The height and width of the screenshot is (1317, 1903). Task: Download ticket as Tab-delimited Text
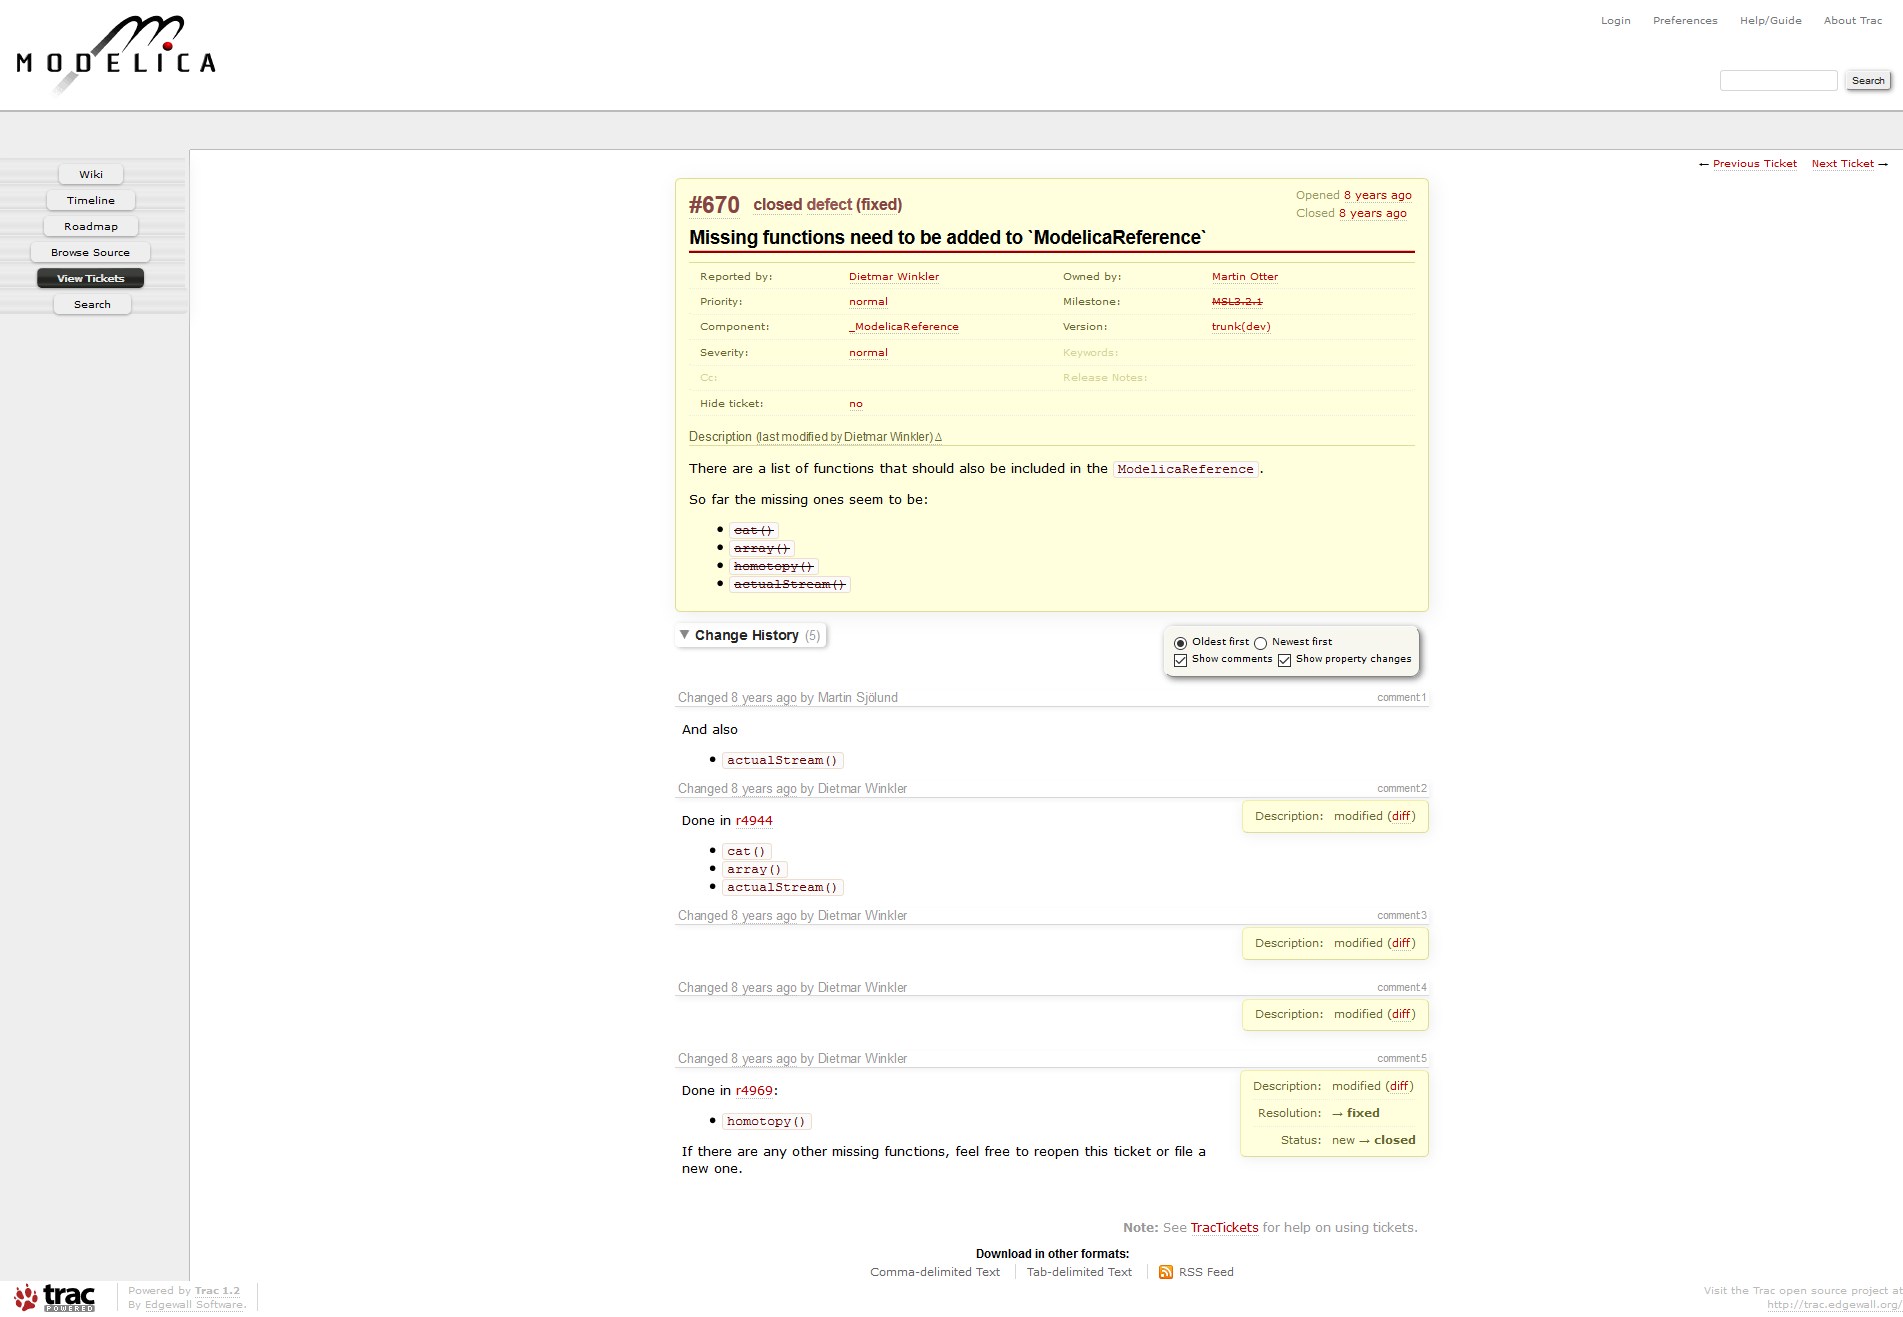(x=1079, y=1271)
